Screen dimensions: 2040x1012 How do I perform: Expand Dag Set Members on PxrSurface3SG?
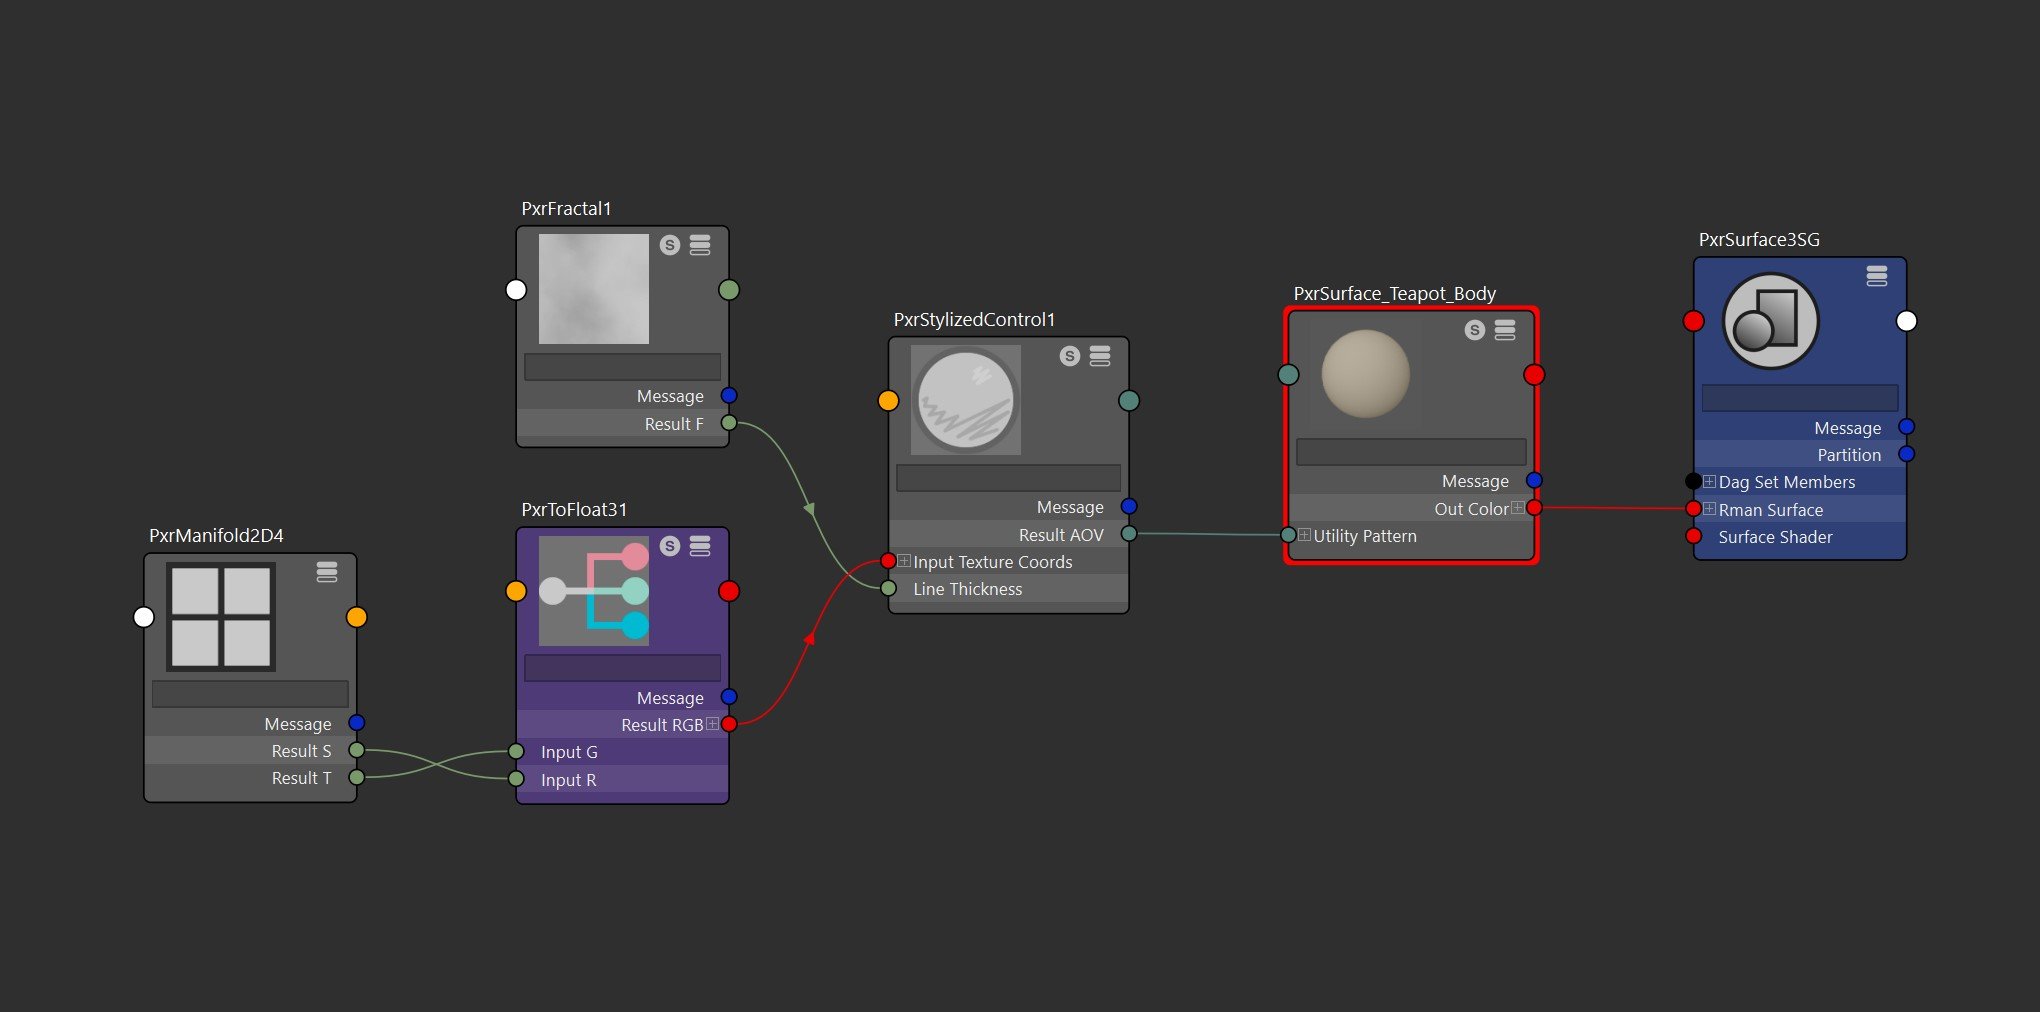click(1710, 481)
